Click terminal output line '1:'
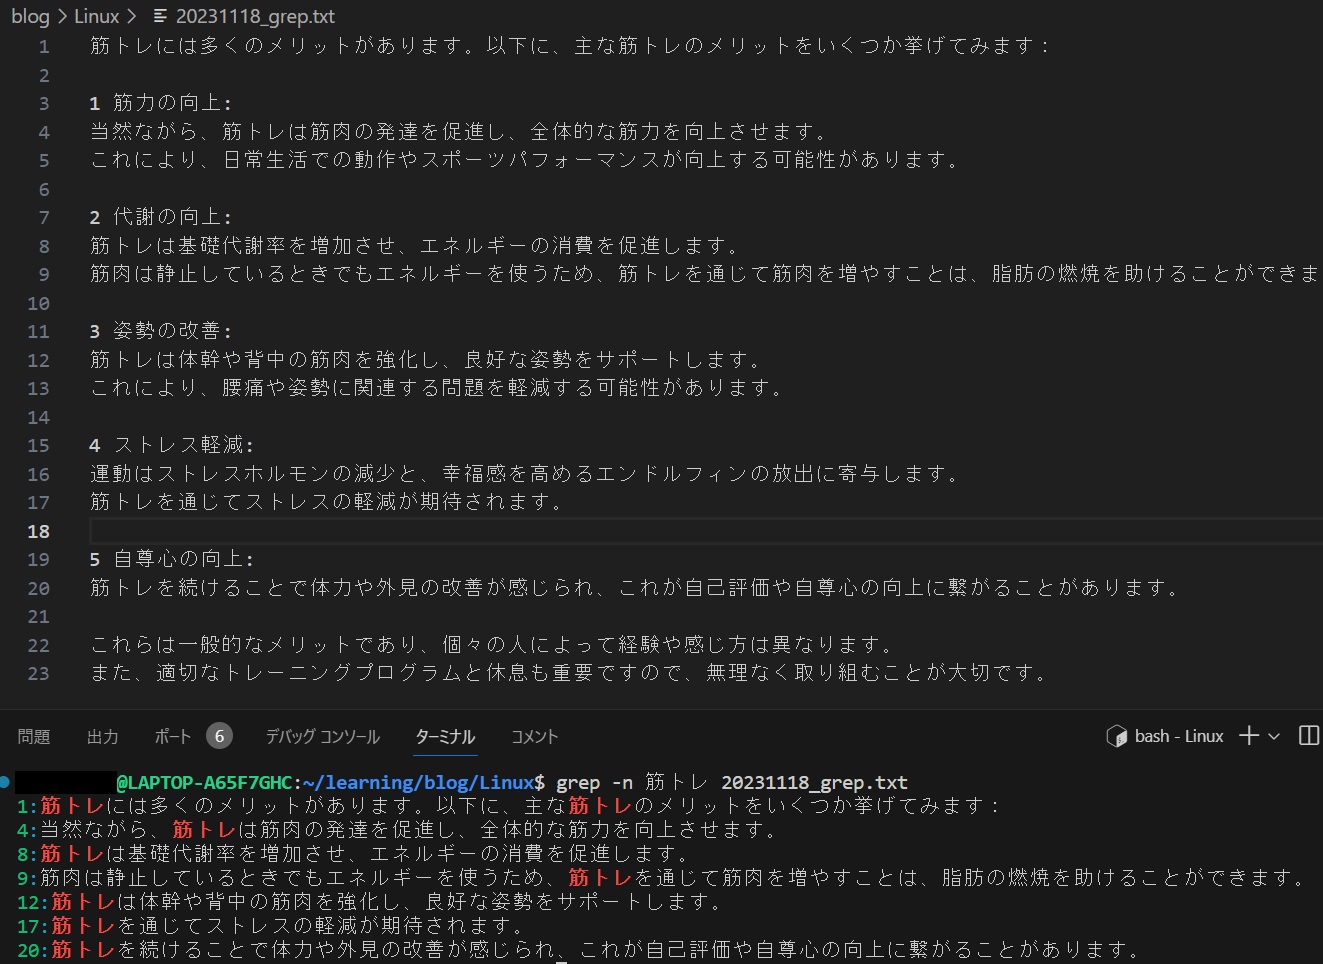The height and width of the screenshot is (964, 1323). point(509,806)
